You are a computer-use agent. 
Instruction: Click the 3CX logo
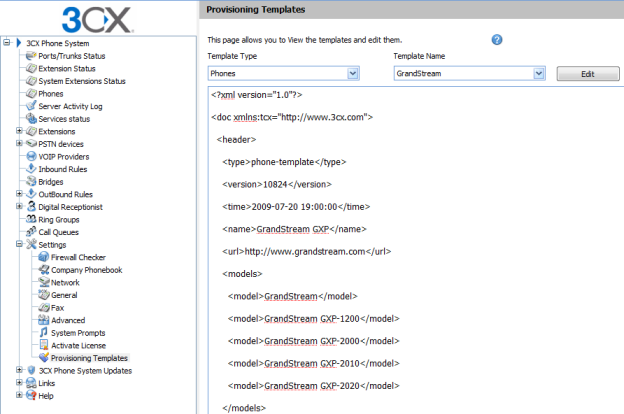click(x=98, y=20)
